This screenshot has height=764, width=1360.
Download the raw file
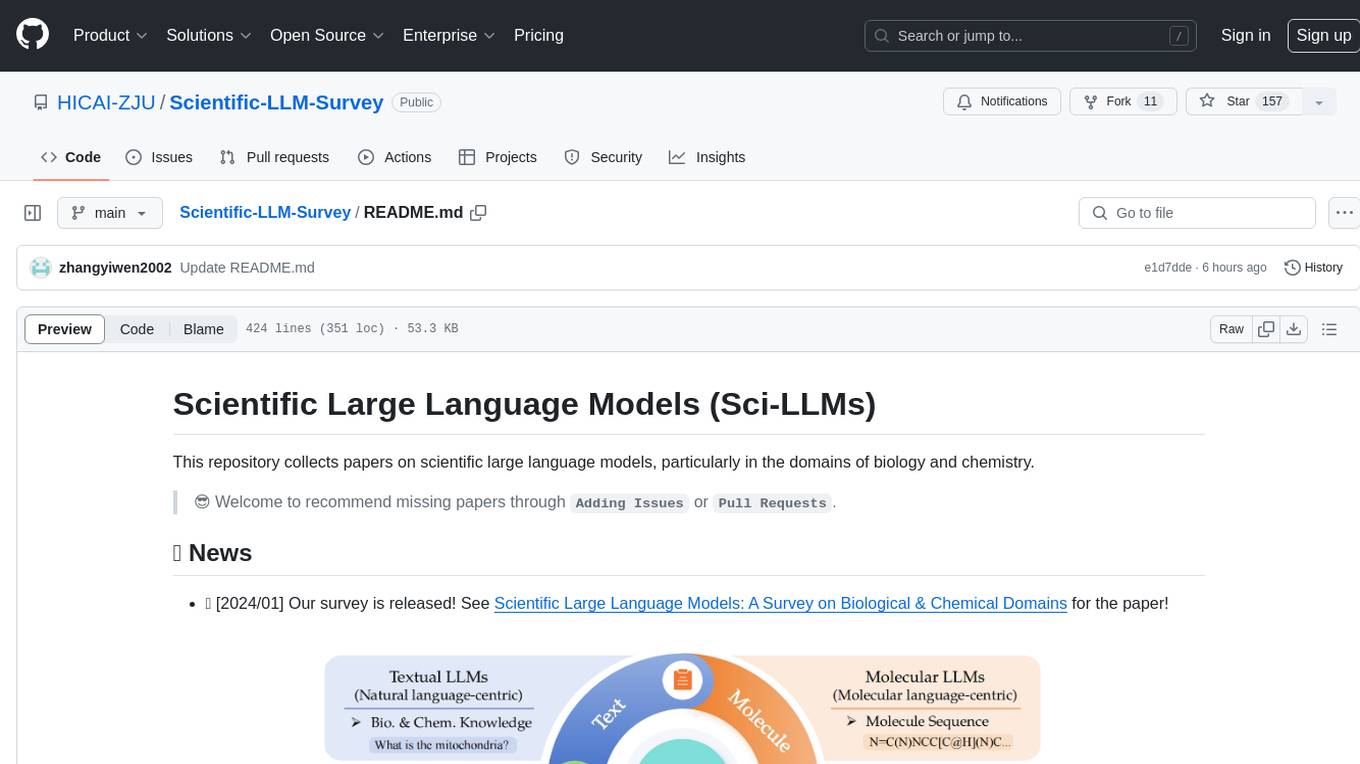[x=1294, y=329]
